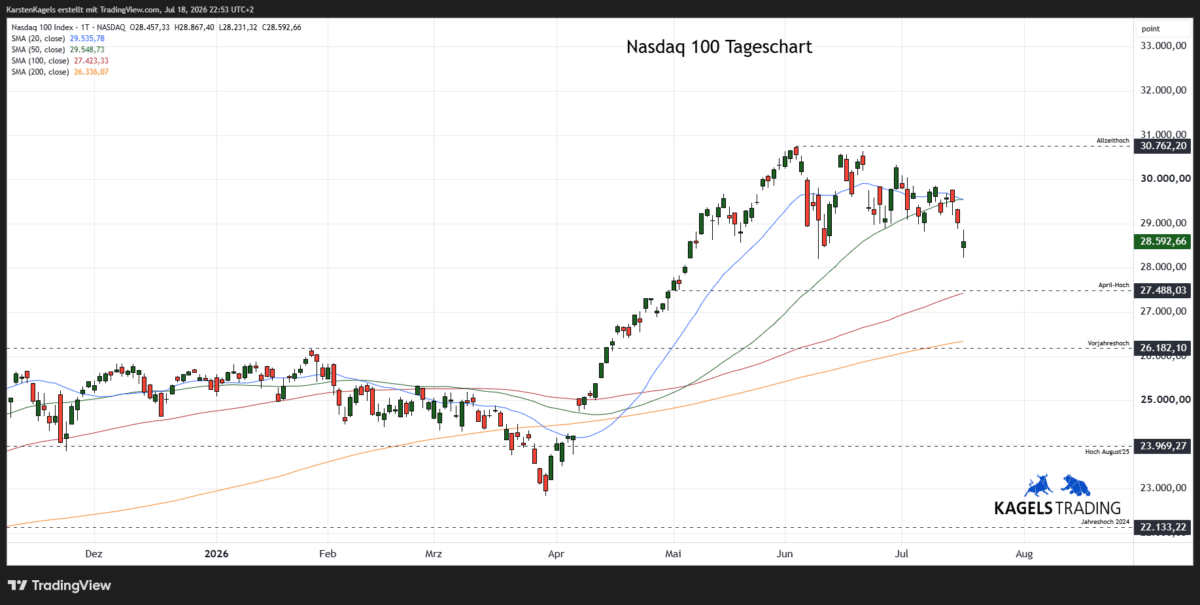The height and width of the screenshot is (605, 1200).
Task: Select the SMA (200, close) legend entry
Action: click(x=59, y=72)
